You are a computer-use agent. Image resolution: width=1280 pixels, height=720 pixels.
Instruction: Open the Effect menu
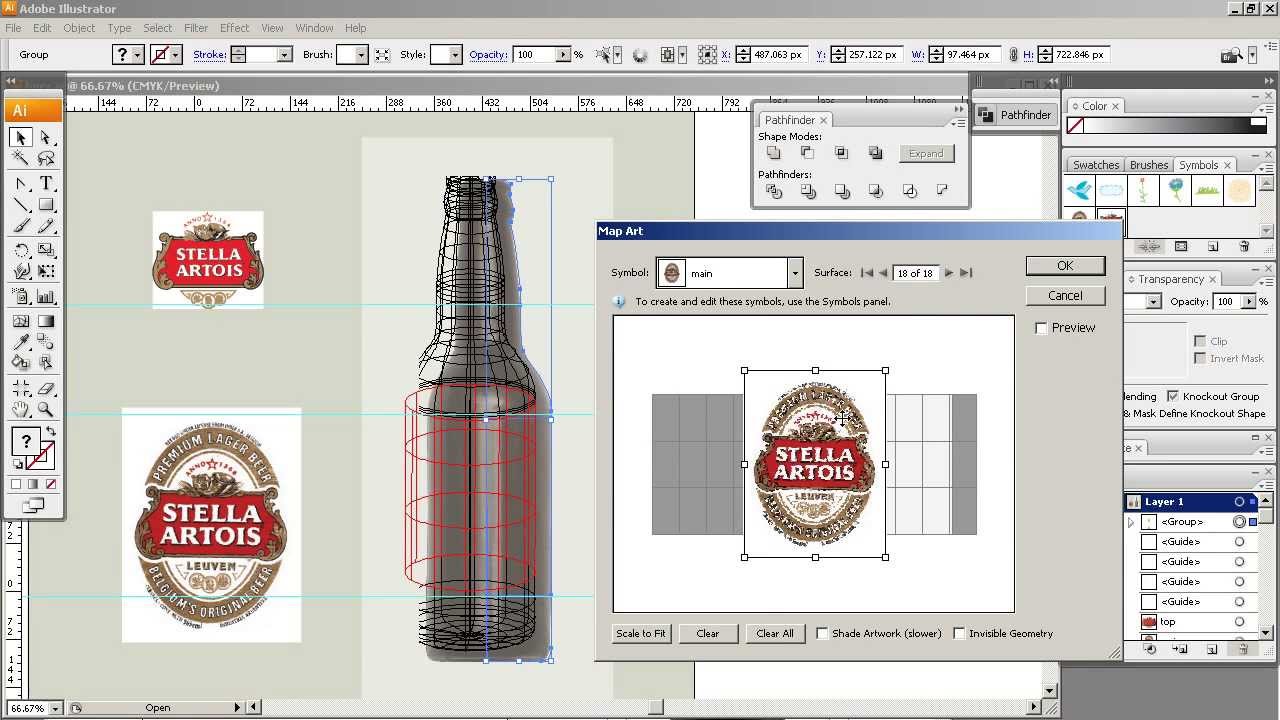coord(235,28)
